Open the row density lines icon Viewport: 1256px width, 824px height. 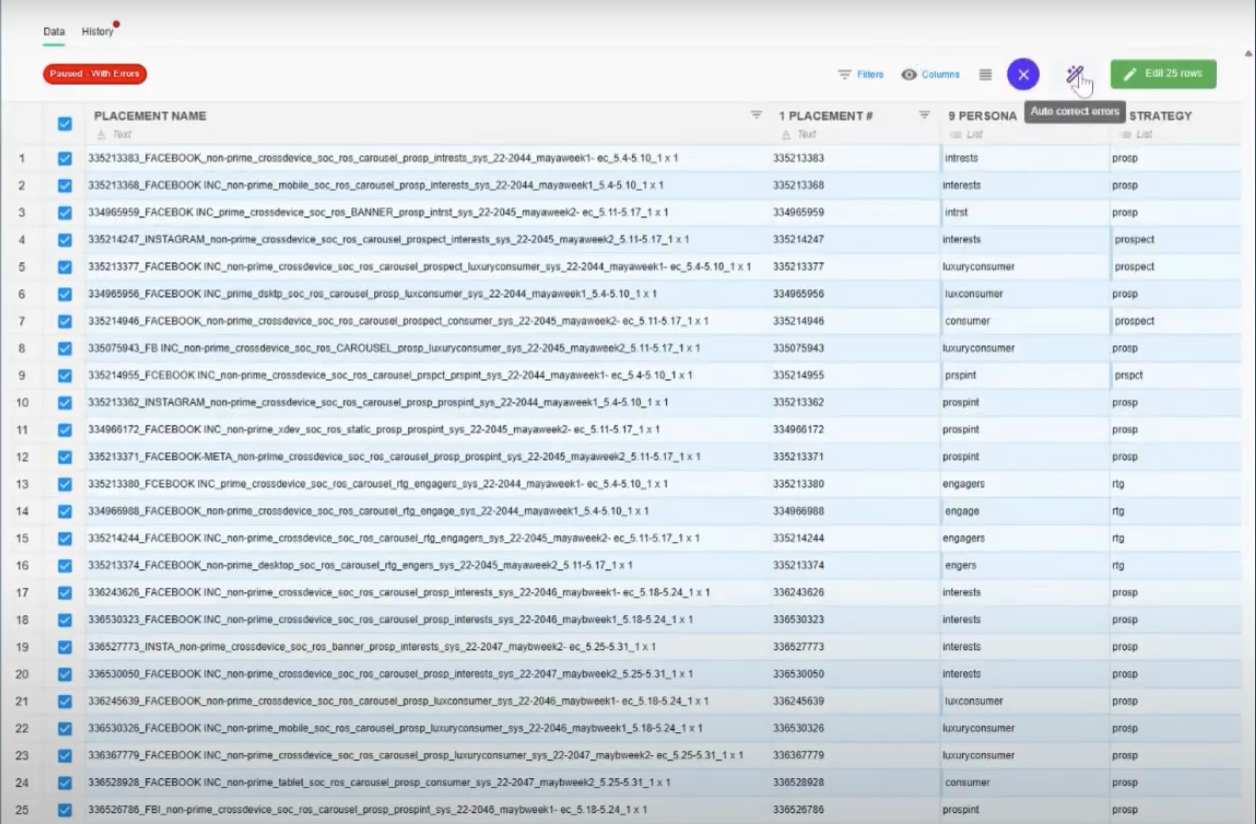985,74
